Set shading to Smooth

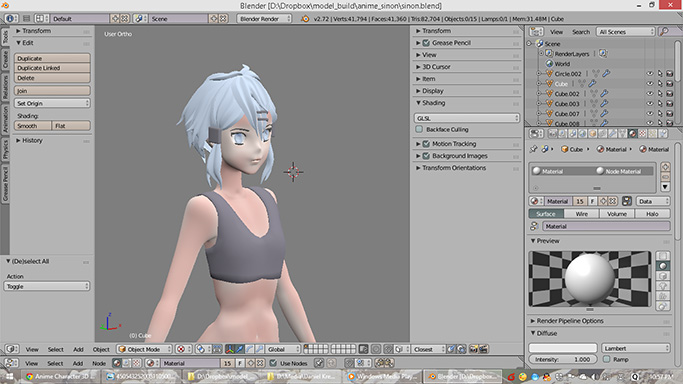click(33, 125)
